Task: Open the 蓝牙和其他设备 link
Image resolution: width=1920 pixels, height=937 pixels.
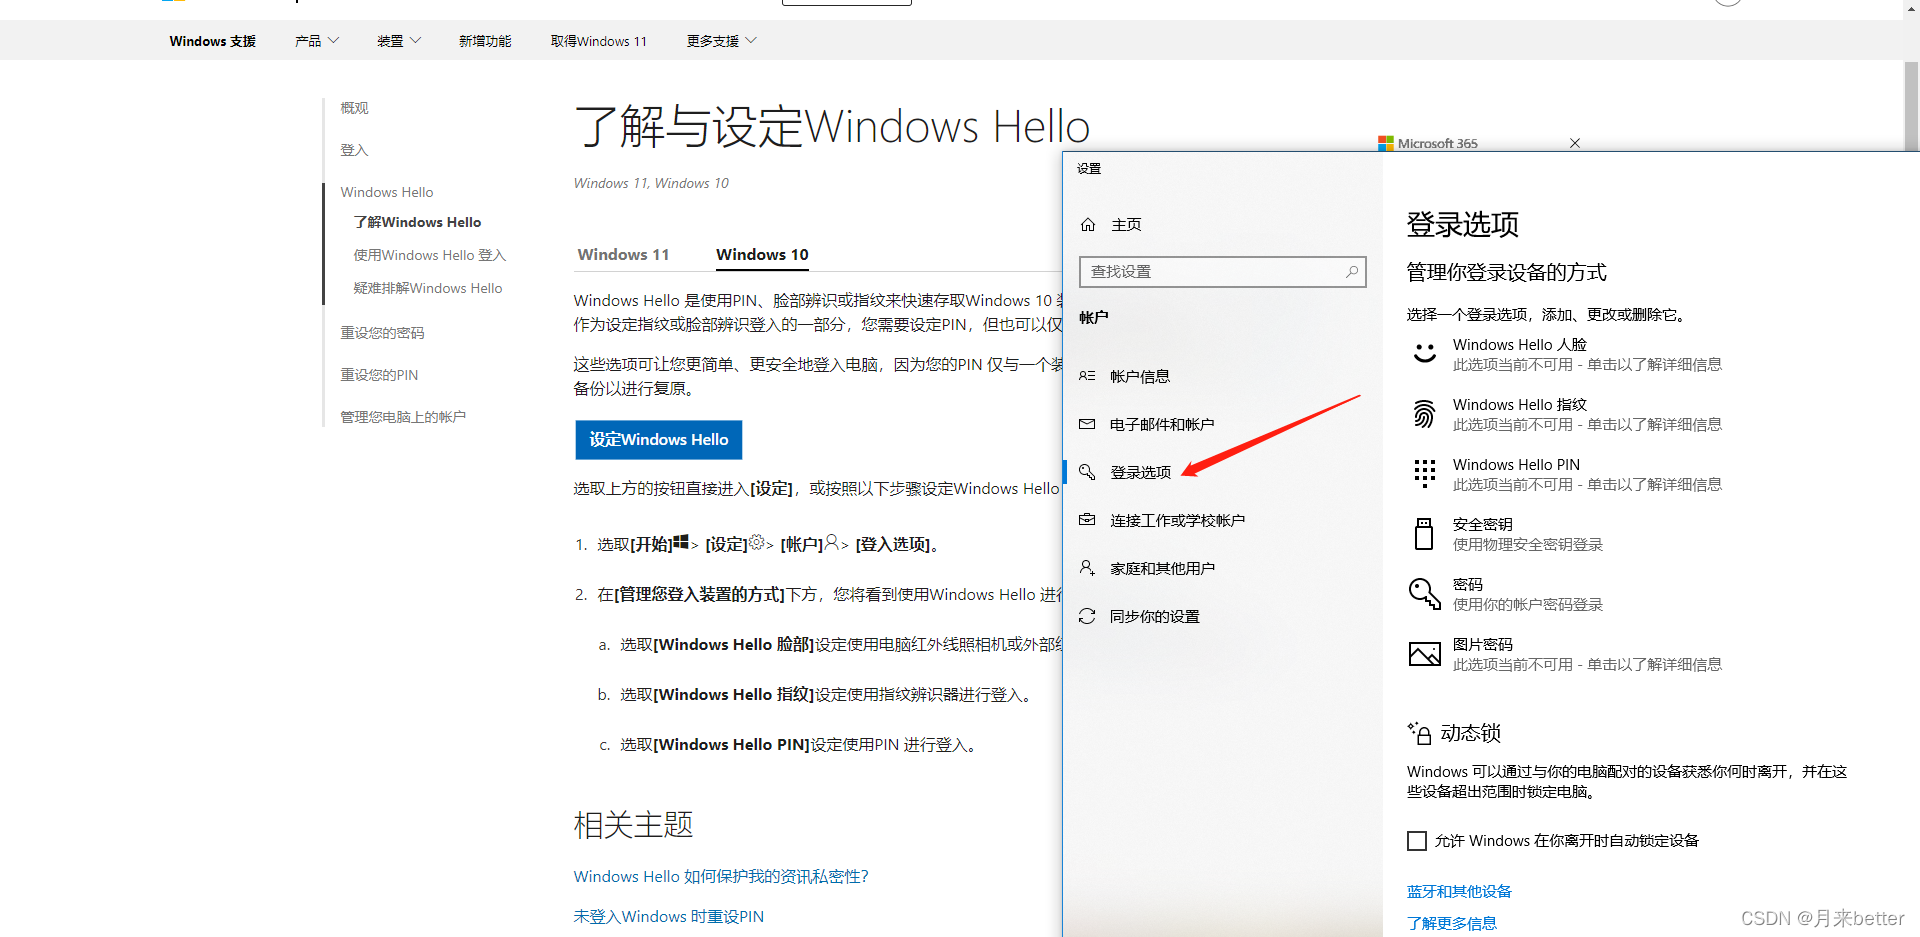Action: point(1459,891)
